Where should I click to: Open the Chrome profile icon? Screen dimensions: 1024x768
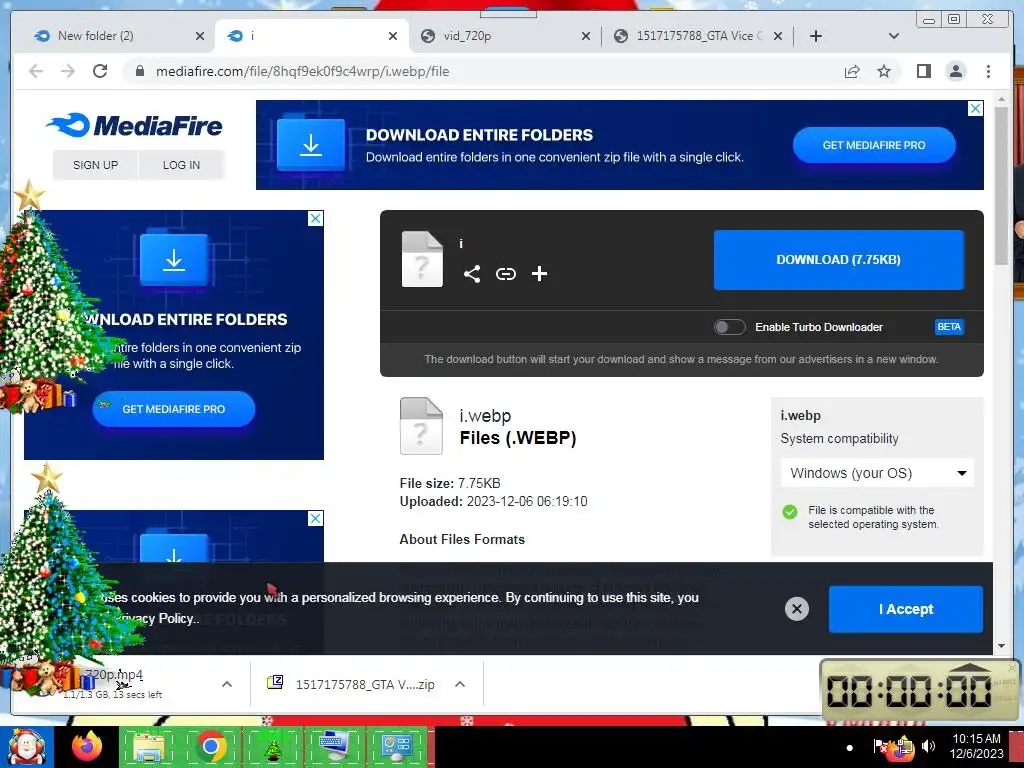[955, 71]
